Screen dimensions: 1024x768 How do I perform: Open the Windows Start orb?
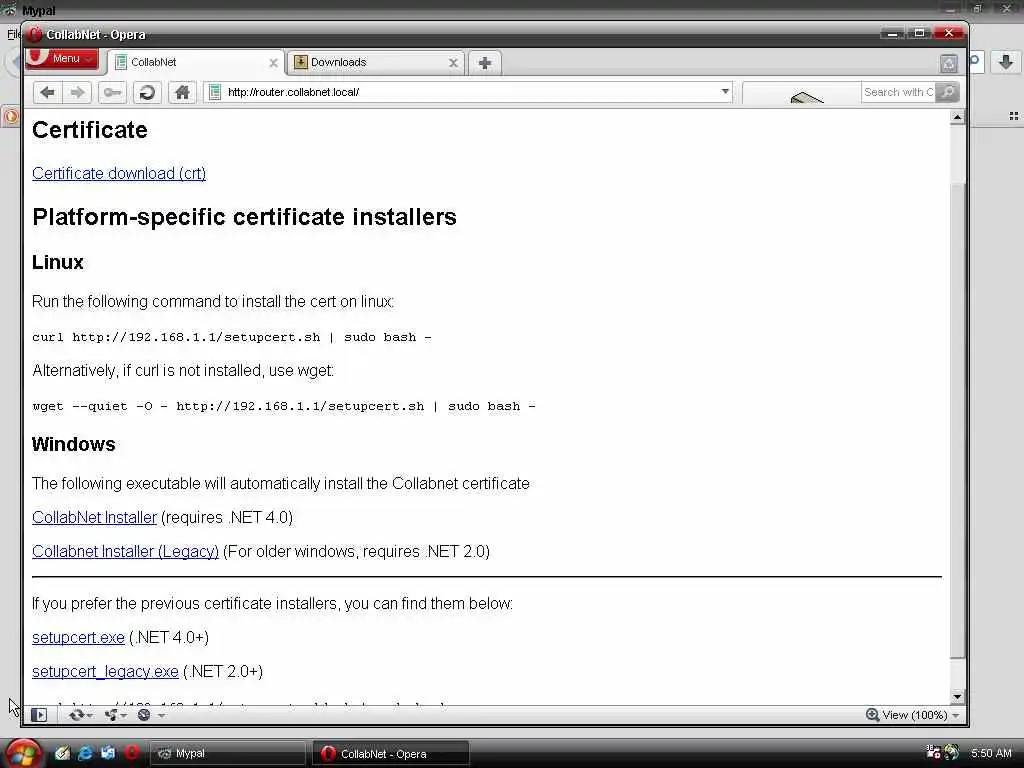click(23, 754)
